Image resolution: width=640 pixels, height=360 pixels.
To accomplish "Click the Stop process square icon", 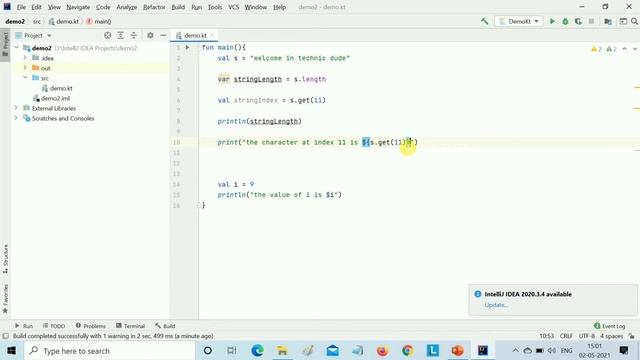I will (x=591, y=21).
